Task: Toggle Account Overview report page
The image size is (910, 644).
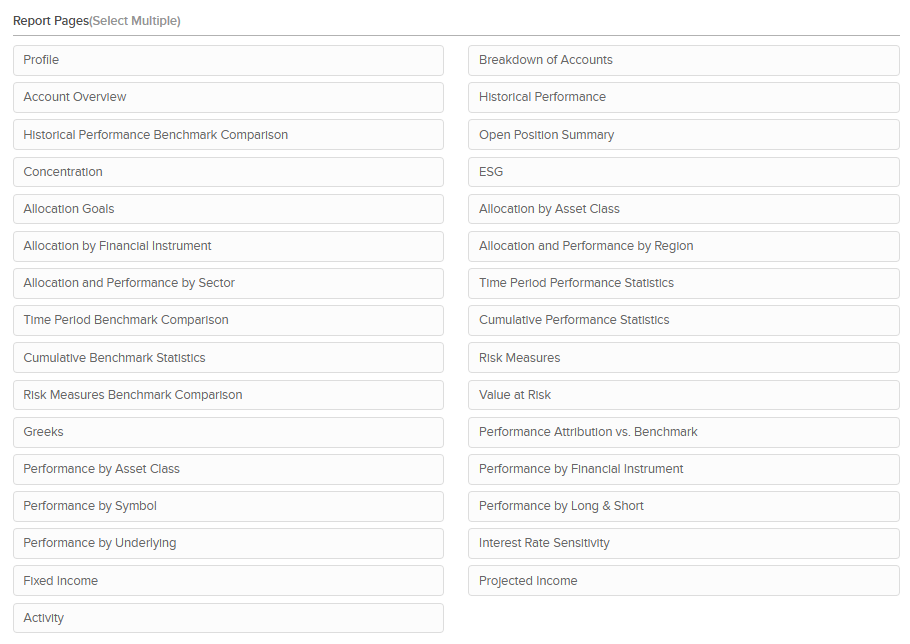Action: [228, 97]
